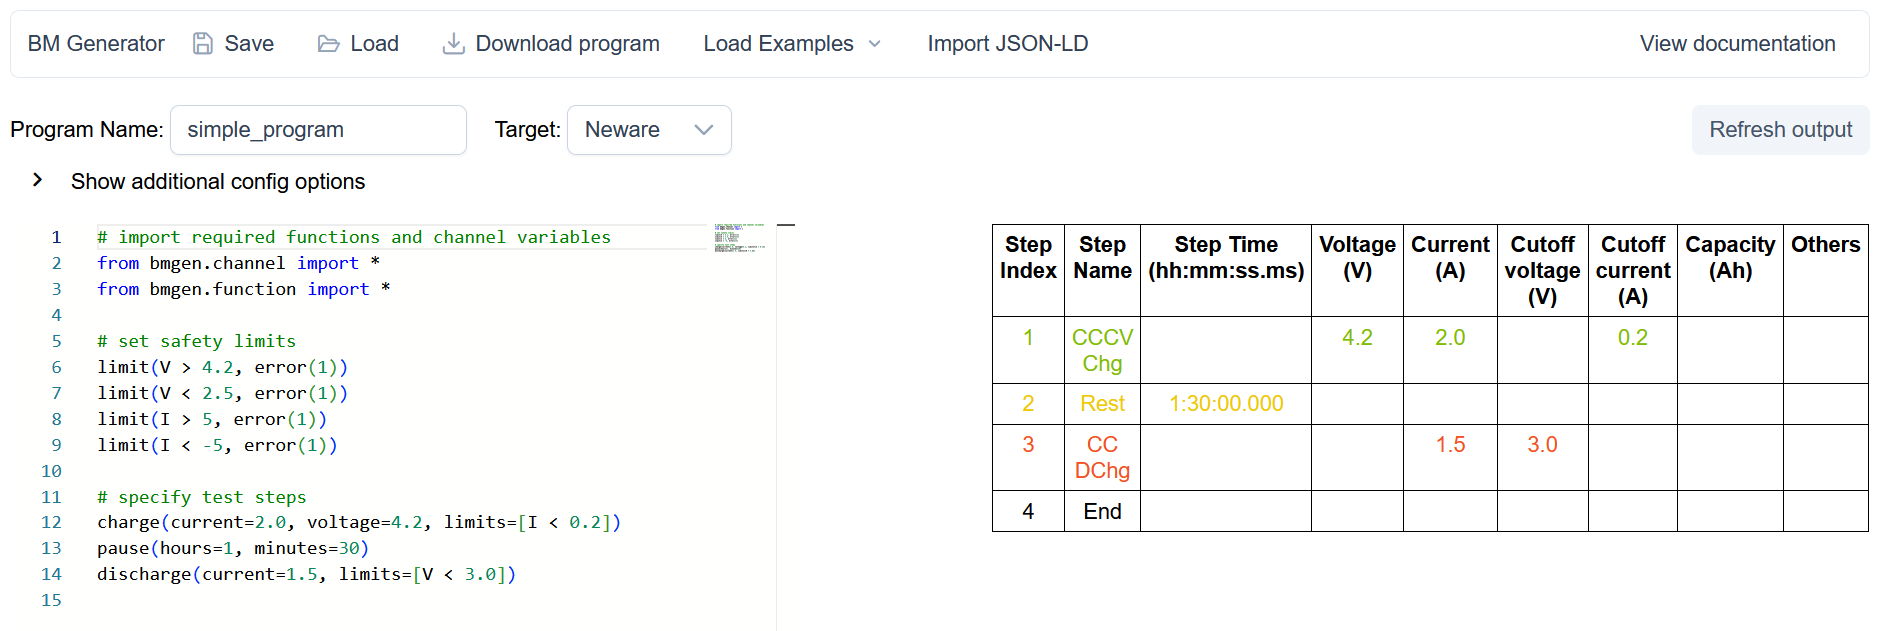Click the CCCV Chg step name cell

pyautogui.click(x=1102, y=350)
